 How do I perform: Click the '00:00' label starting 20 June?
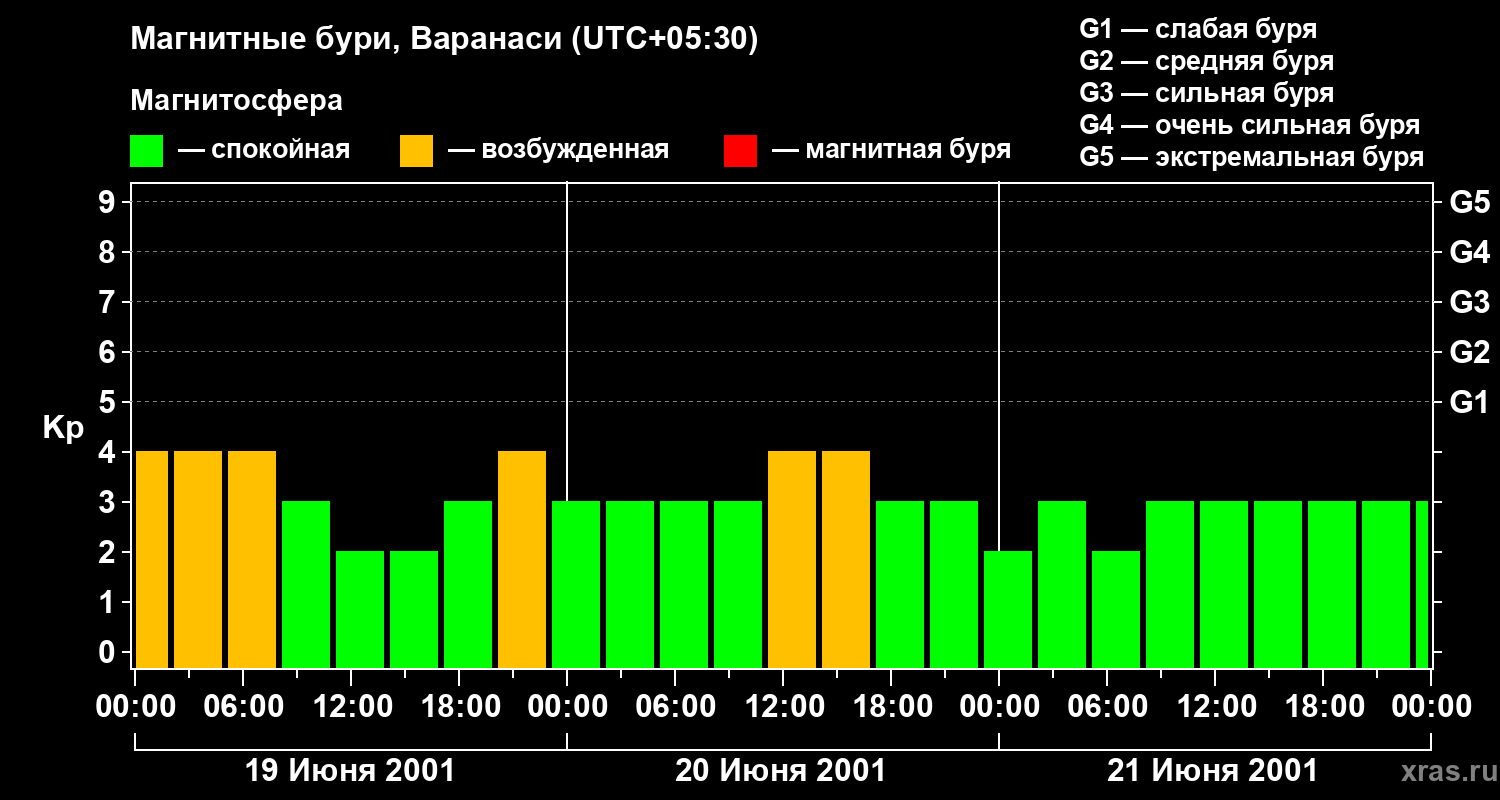[x=567, y=706]
